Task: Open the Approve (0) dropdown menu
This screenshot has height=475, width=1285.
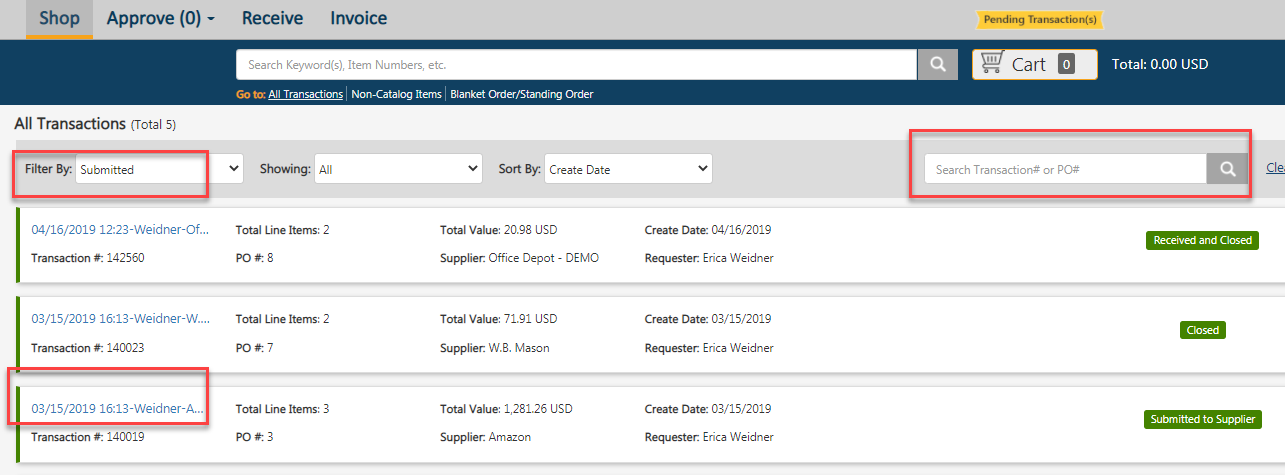Action: pyautogui.click(x=161, y=18)
